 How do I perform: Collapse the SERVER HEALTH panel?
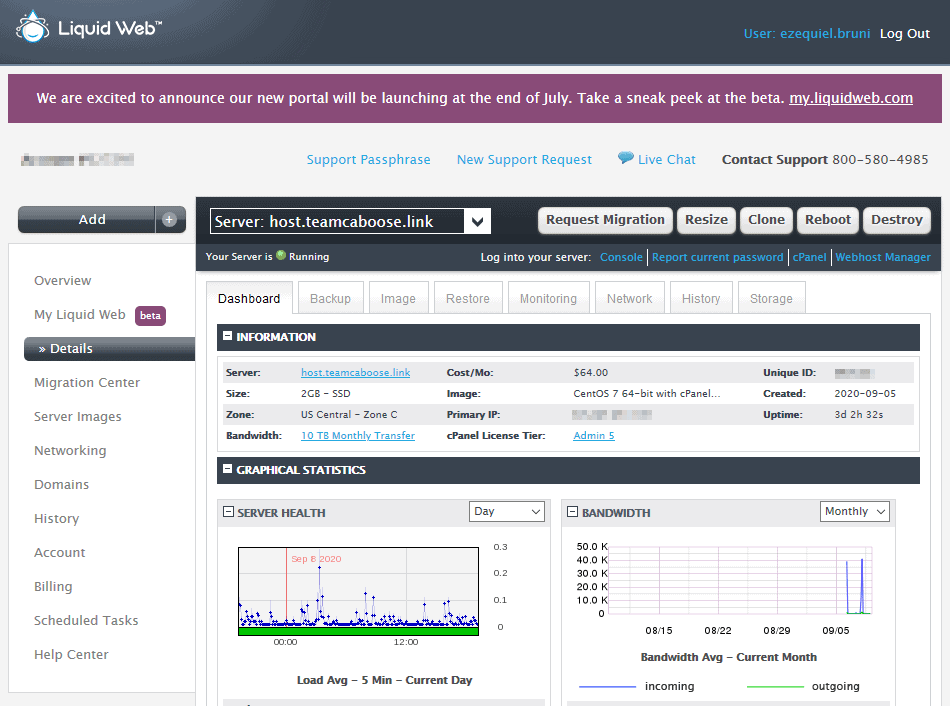[228, 511]
